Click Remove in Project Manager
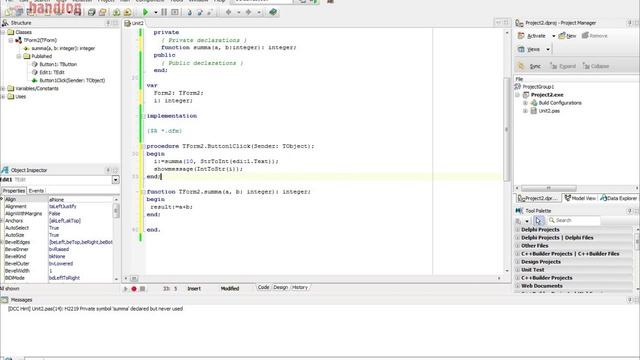Screen dimensions: 640x360 pyautogui.click(x=595, y=36)
